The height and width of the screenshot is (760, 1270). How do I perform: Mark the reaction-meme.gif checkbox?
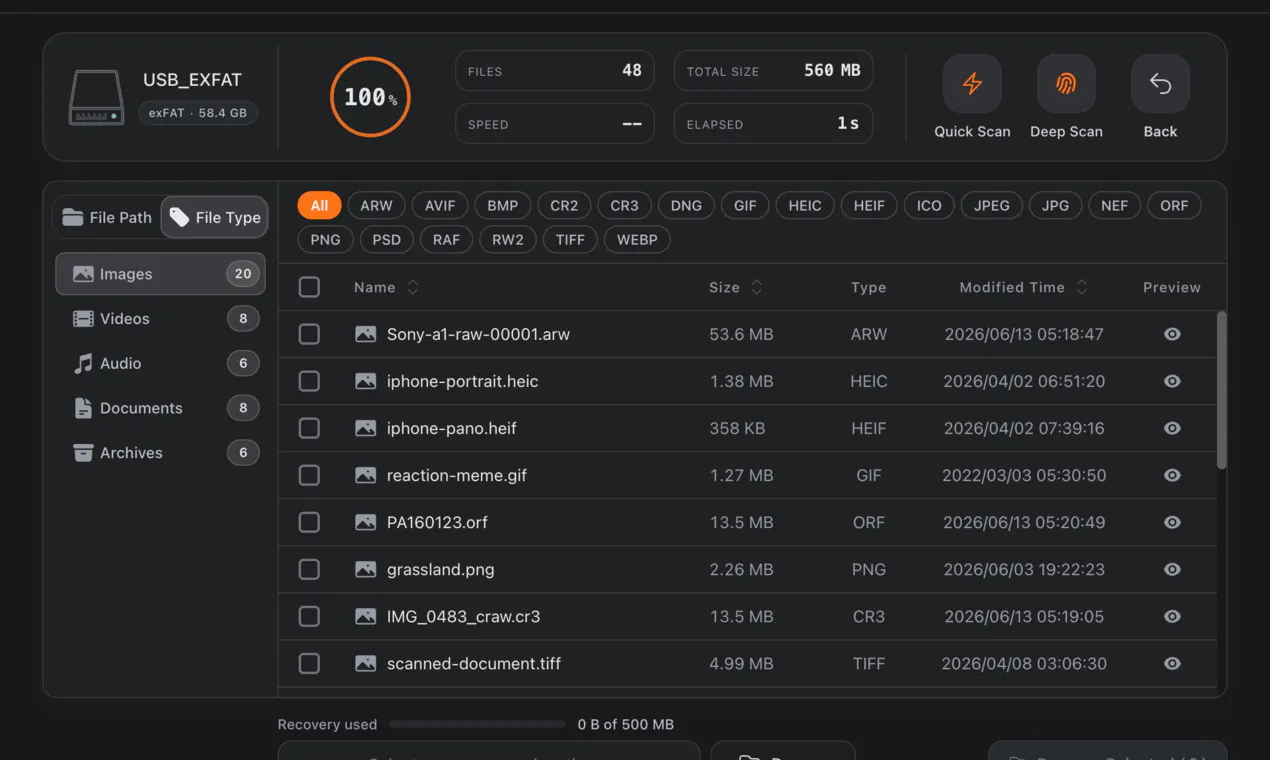pos(309,475)
